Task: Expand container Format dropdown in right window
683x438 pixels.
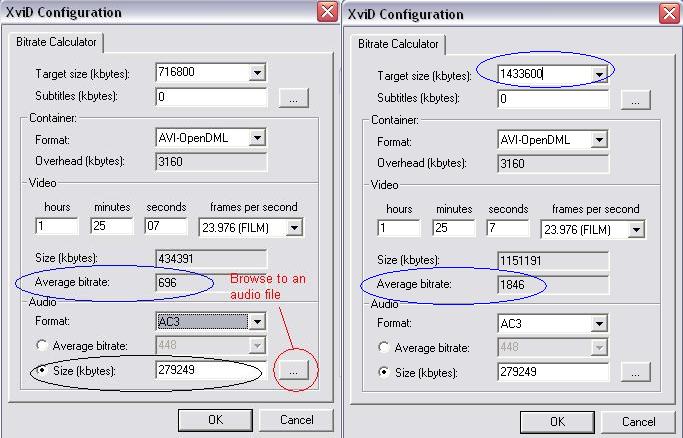Action: [x=599, y=140]
